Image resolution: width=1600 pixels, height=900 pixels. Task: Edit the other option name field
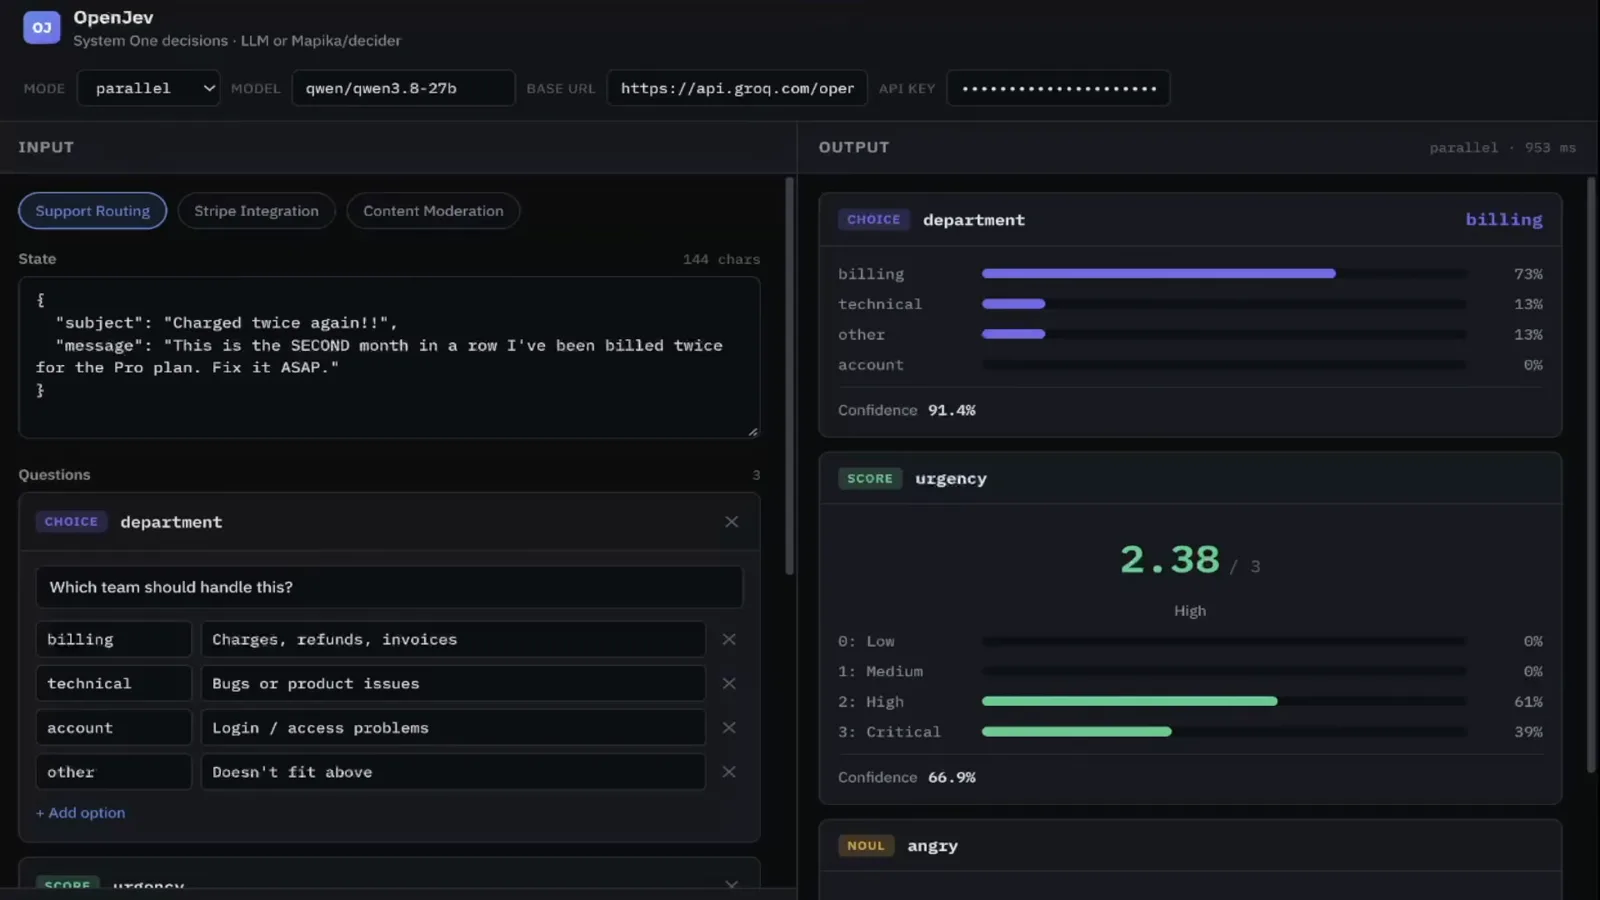pyautogui.click(x=113, y=772)
